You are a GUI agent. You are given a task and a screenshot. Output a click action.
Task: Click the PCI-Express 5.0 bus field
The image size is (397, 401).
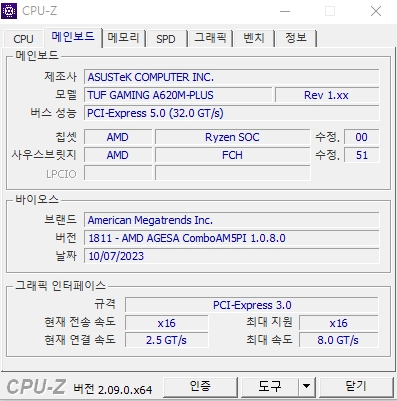232,113
